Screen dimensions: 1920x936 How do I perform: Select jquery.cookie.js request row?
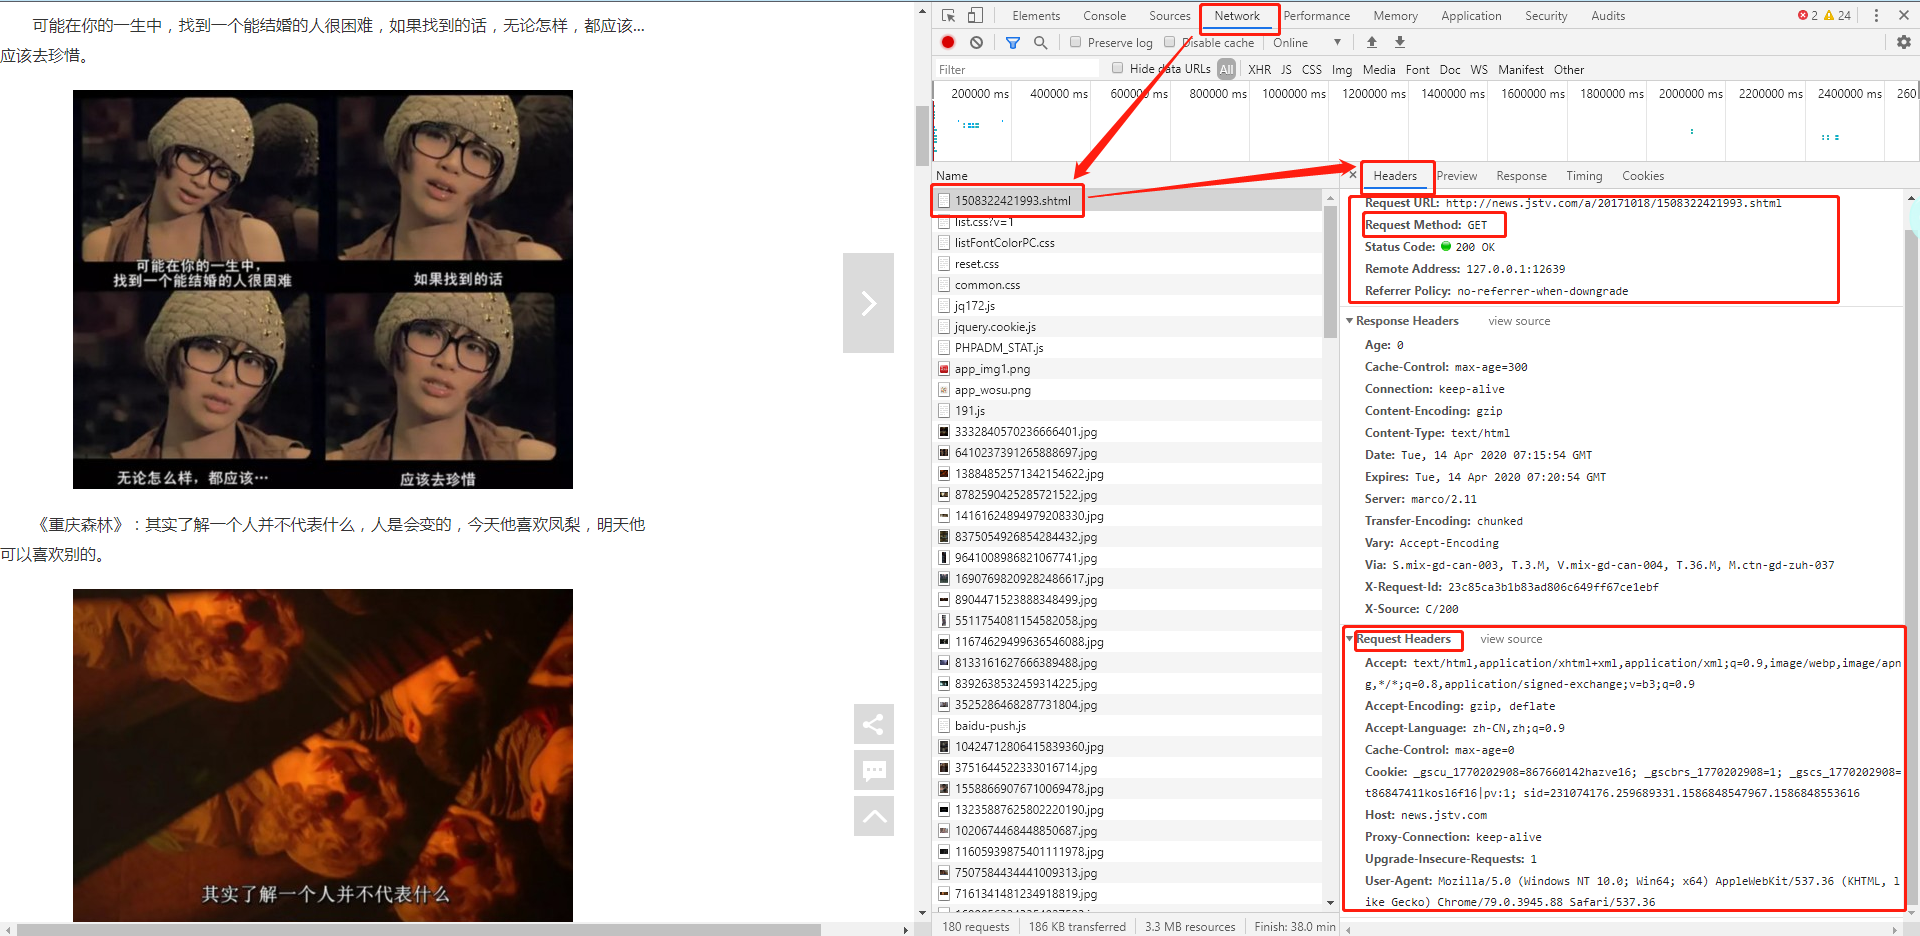click(1128, 327)
